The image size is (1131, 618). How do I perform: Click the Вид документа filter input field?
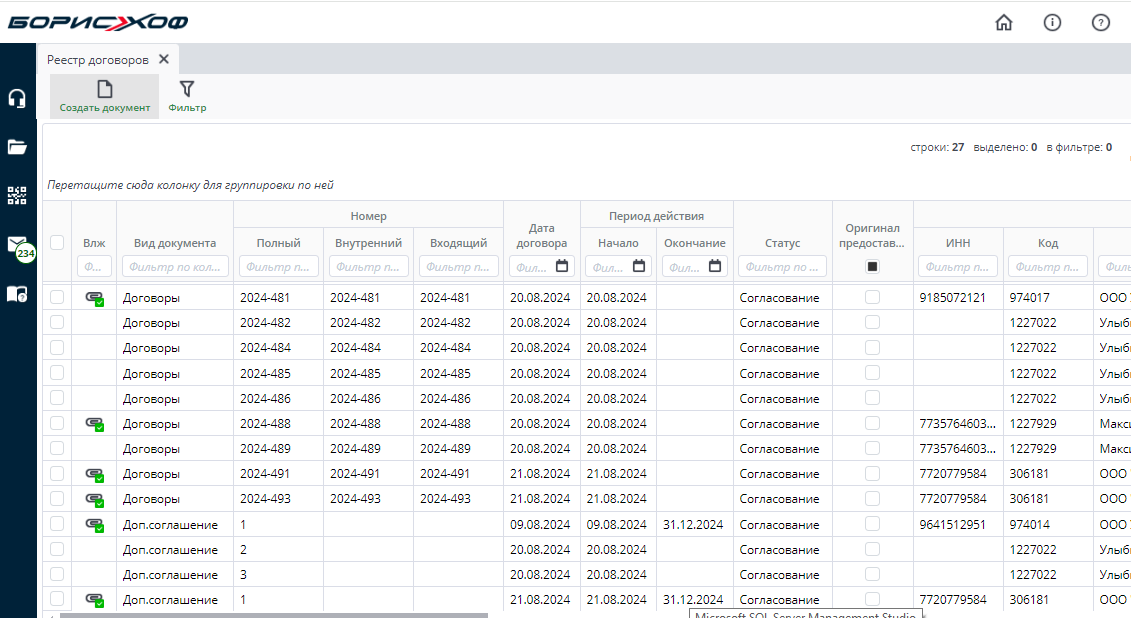[175, 267]
